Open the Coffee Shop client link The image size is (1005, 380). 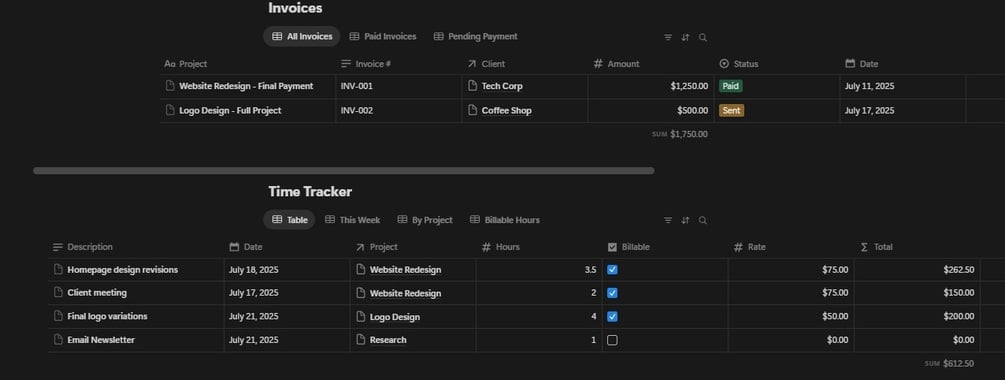pyautogui.click(x=506, y=110)
